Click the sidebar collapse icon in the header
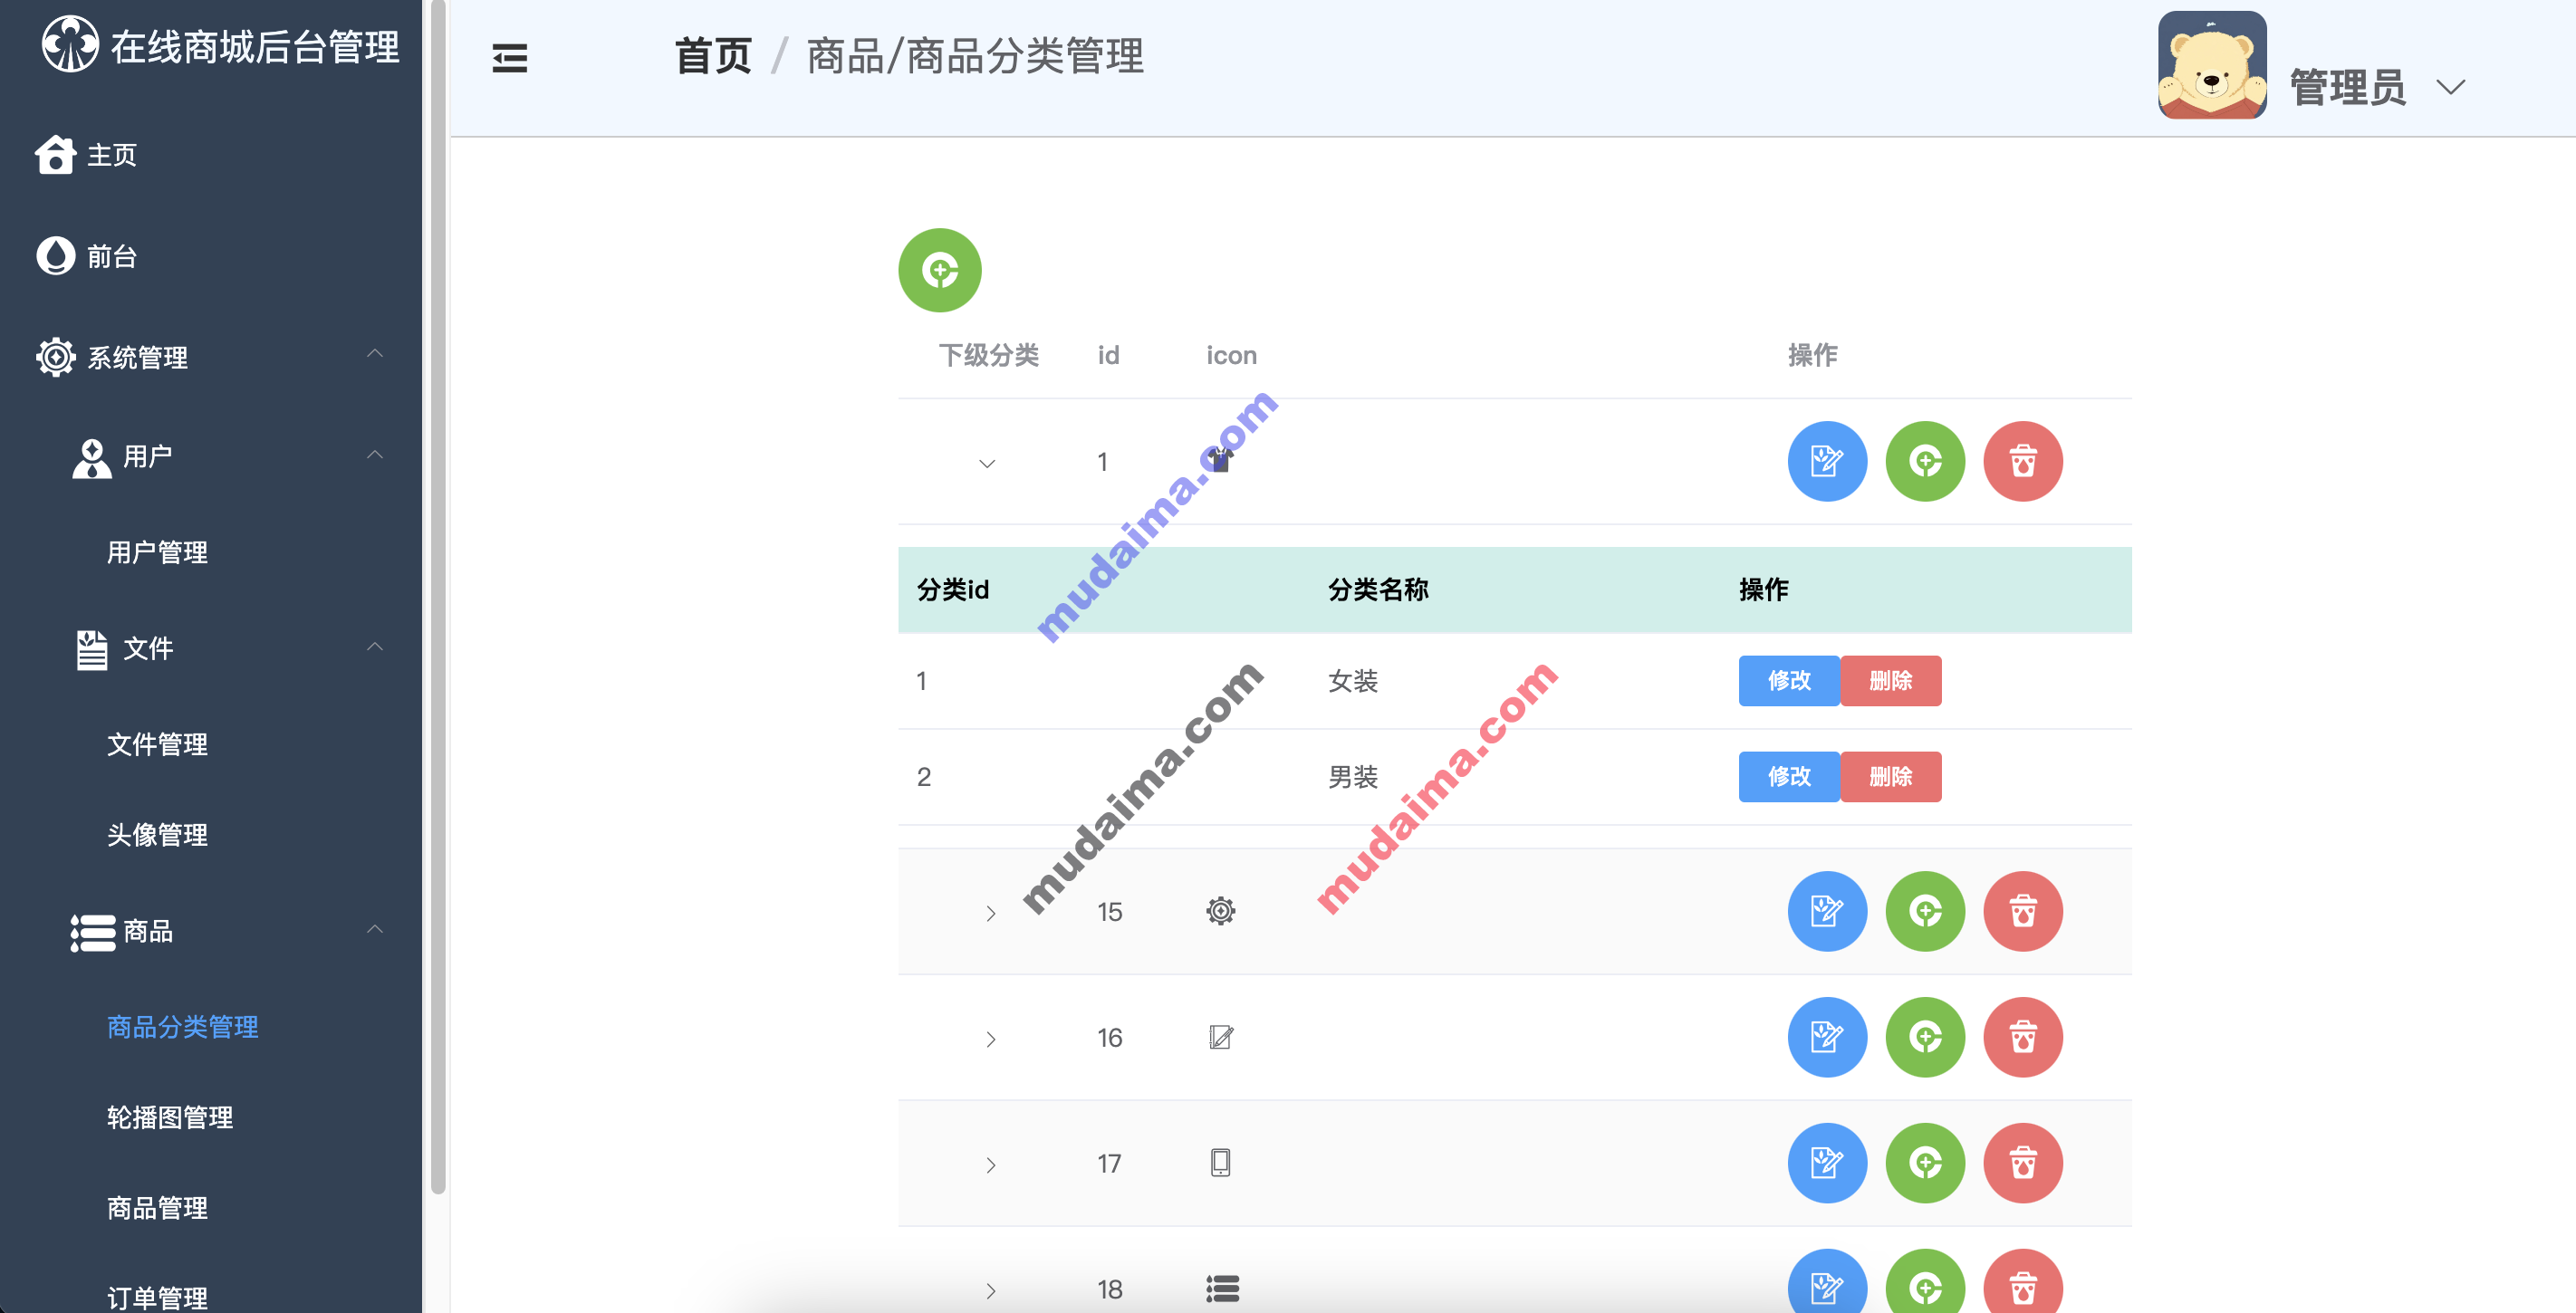Screen dimensions: 2576x1313 tap(509, 58)
